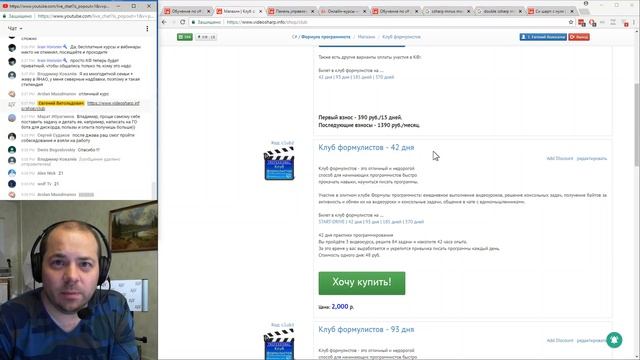Click the YouTube favicon in chat window title

click(5, 6)
